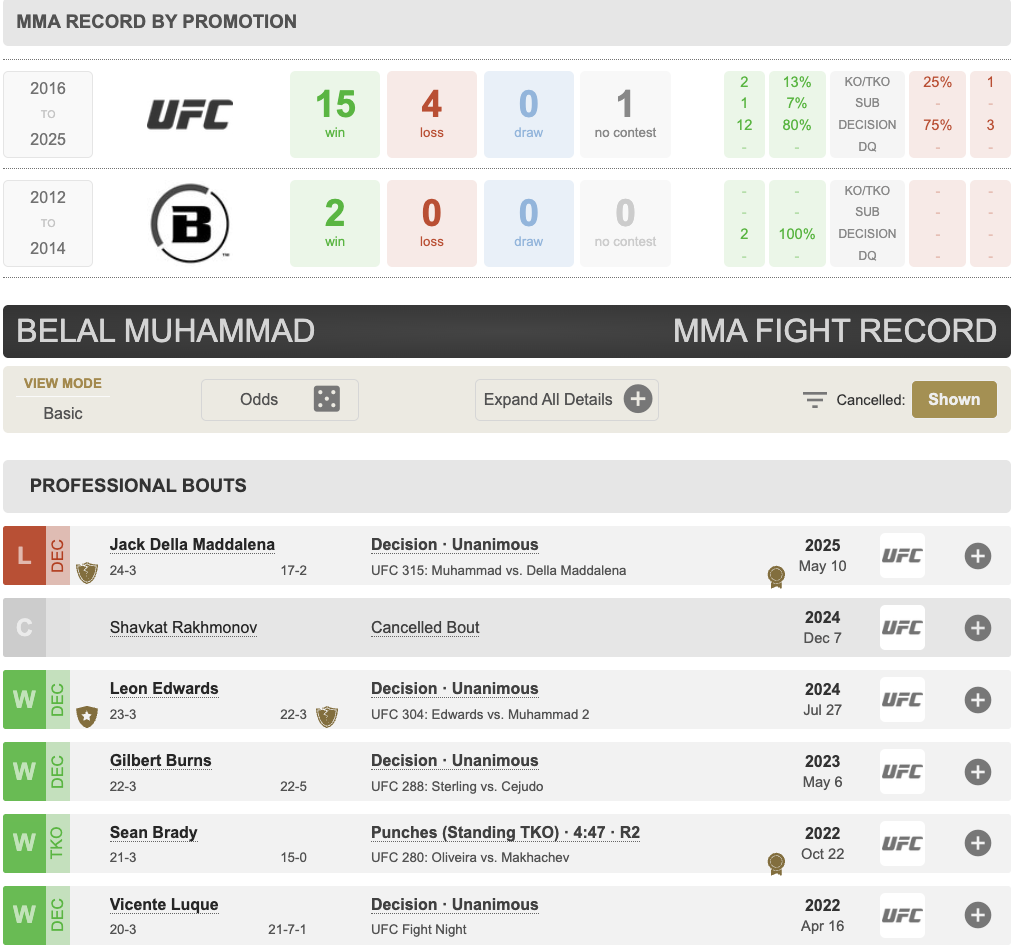Click the Bellator '100%' decision win percentage
Screen dimensions: 1020x948
pos(796,234)
